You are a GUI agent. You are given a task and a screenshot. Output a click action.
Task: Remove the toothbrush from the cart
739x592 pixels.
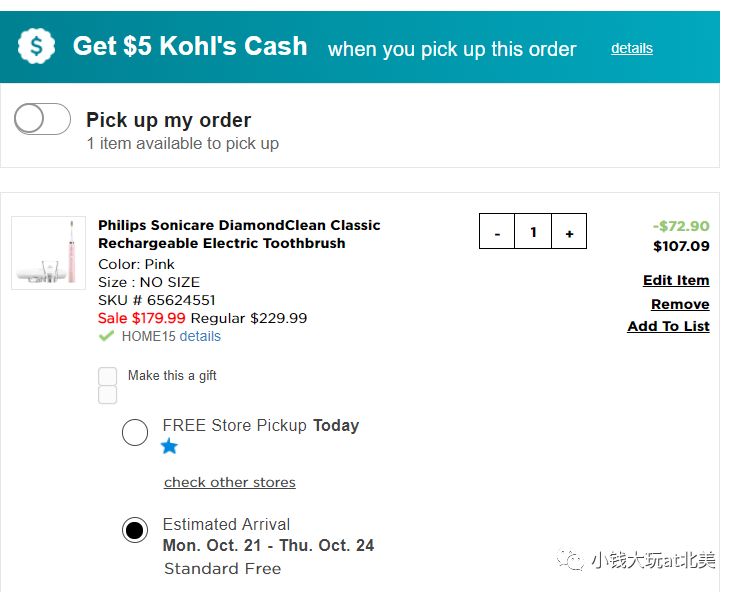click(x=680, y=304)
